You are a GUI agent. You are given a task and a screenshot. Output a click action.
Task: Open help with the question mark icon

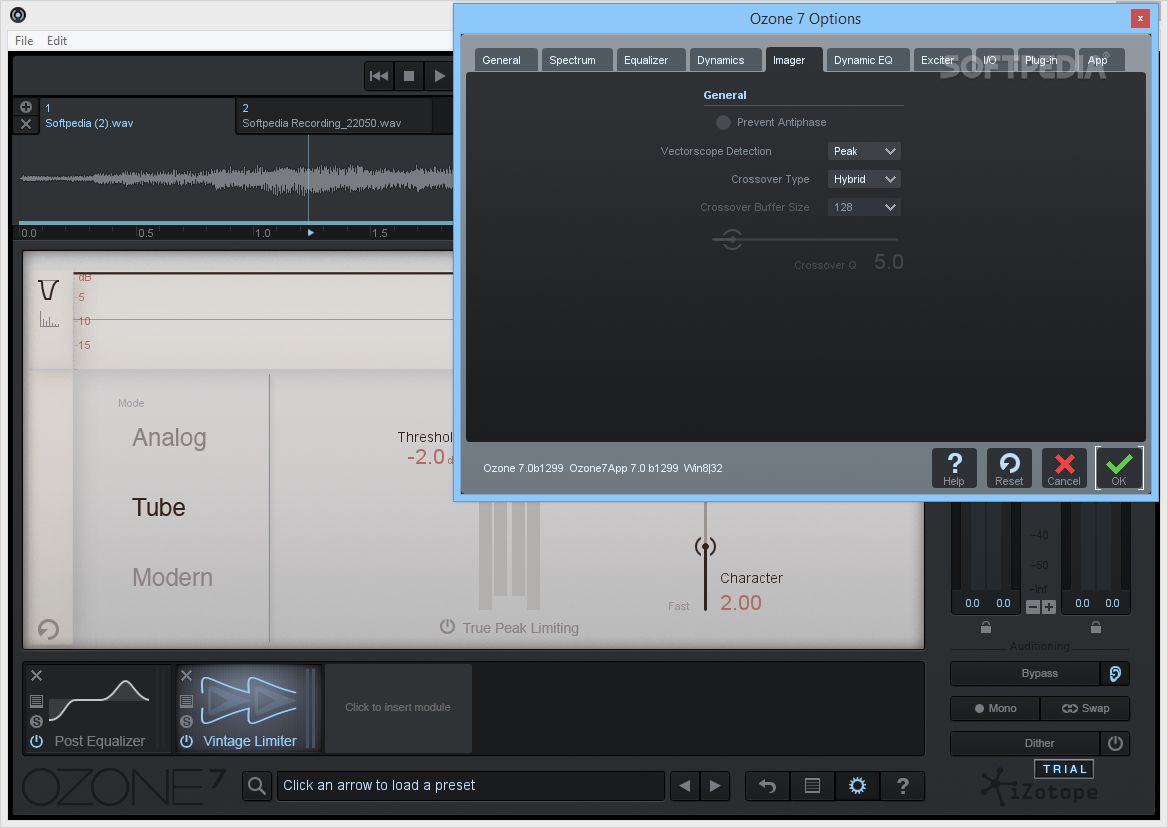[x=902, y=786]
